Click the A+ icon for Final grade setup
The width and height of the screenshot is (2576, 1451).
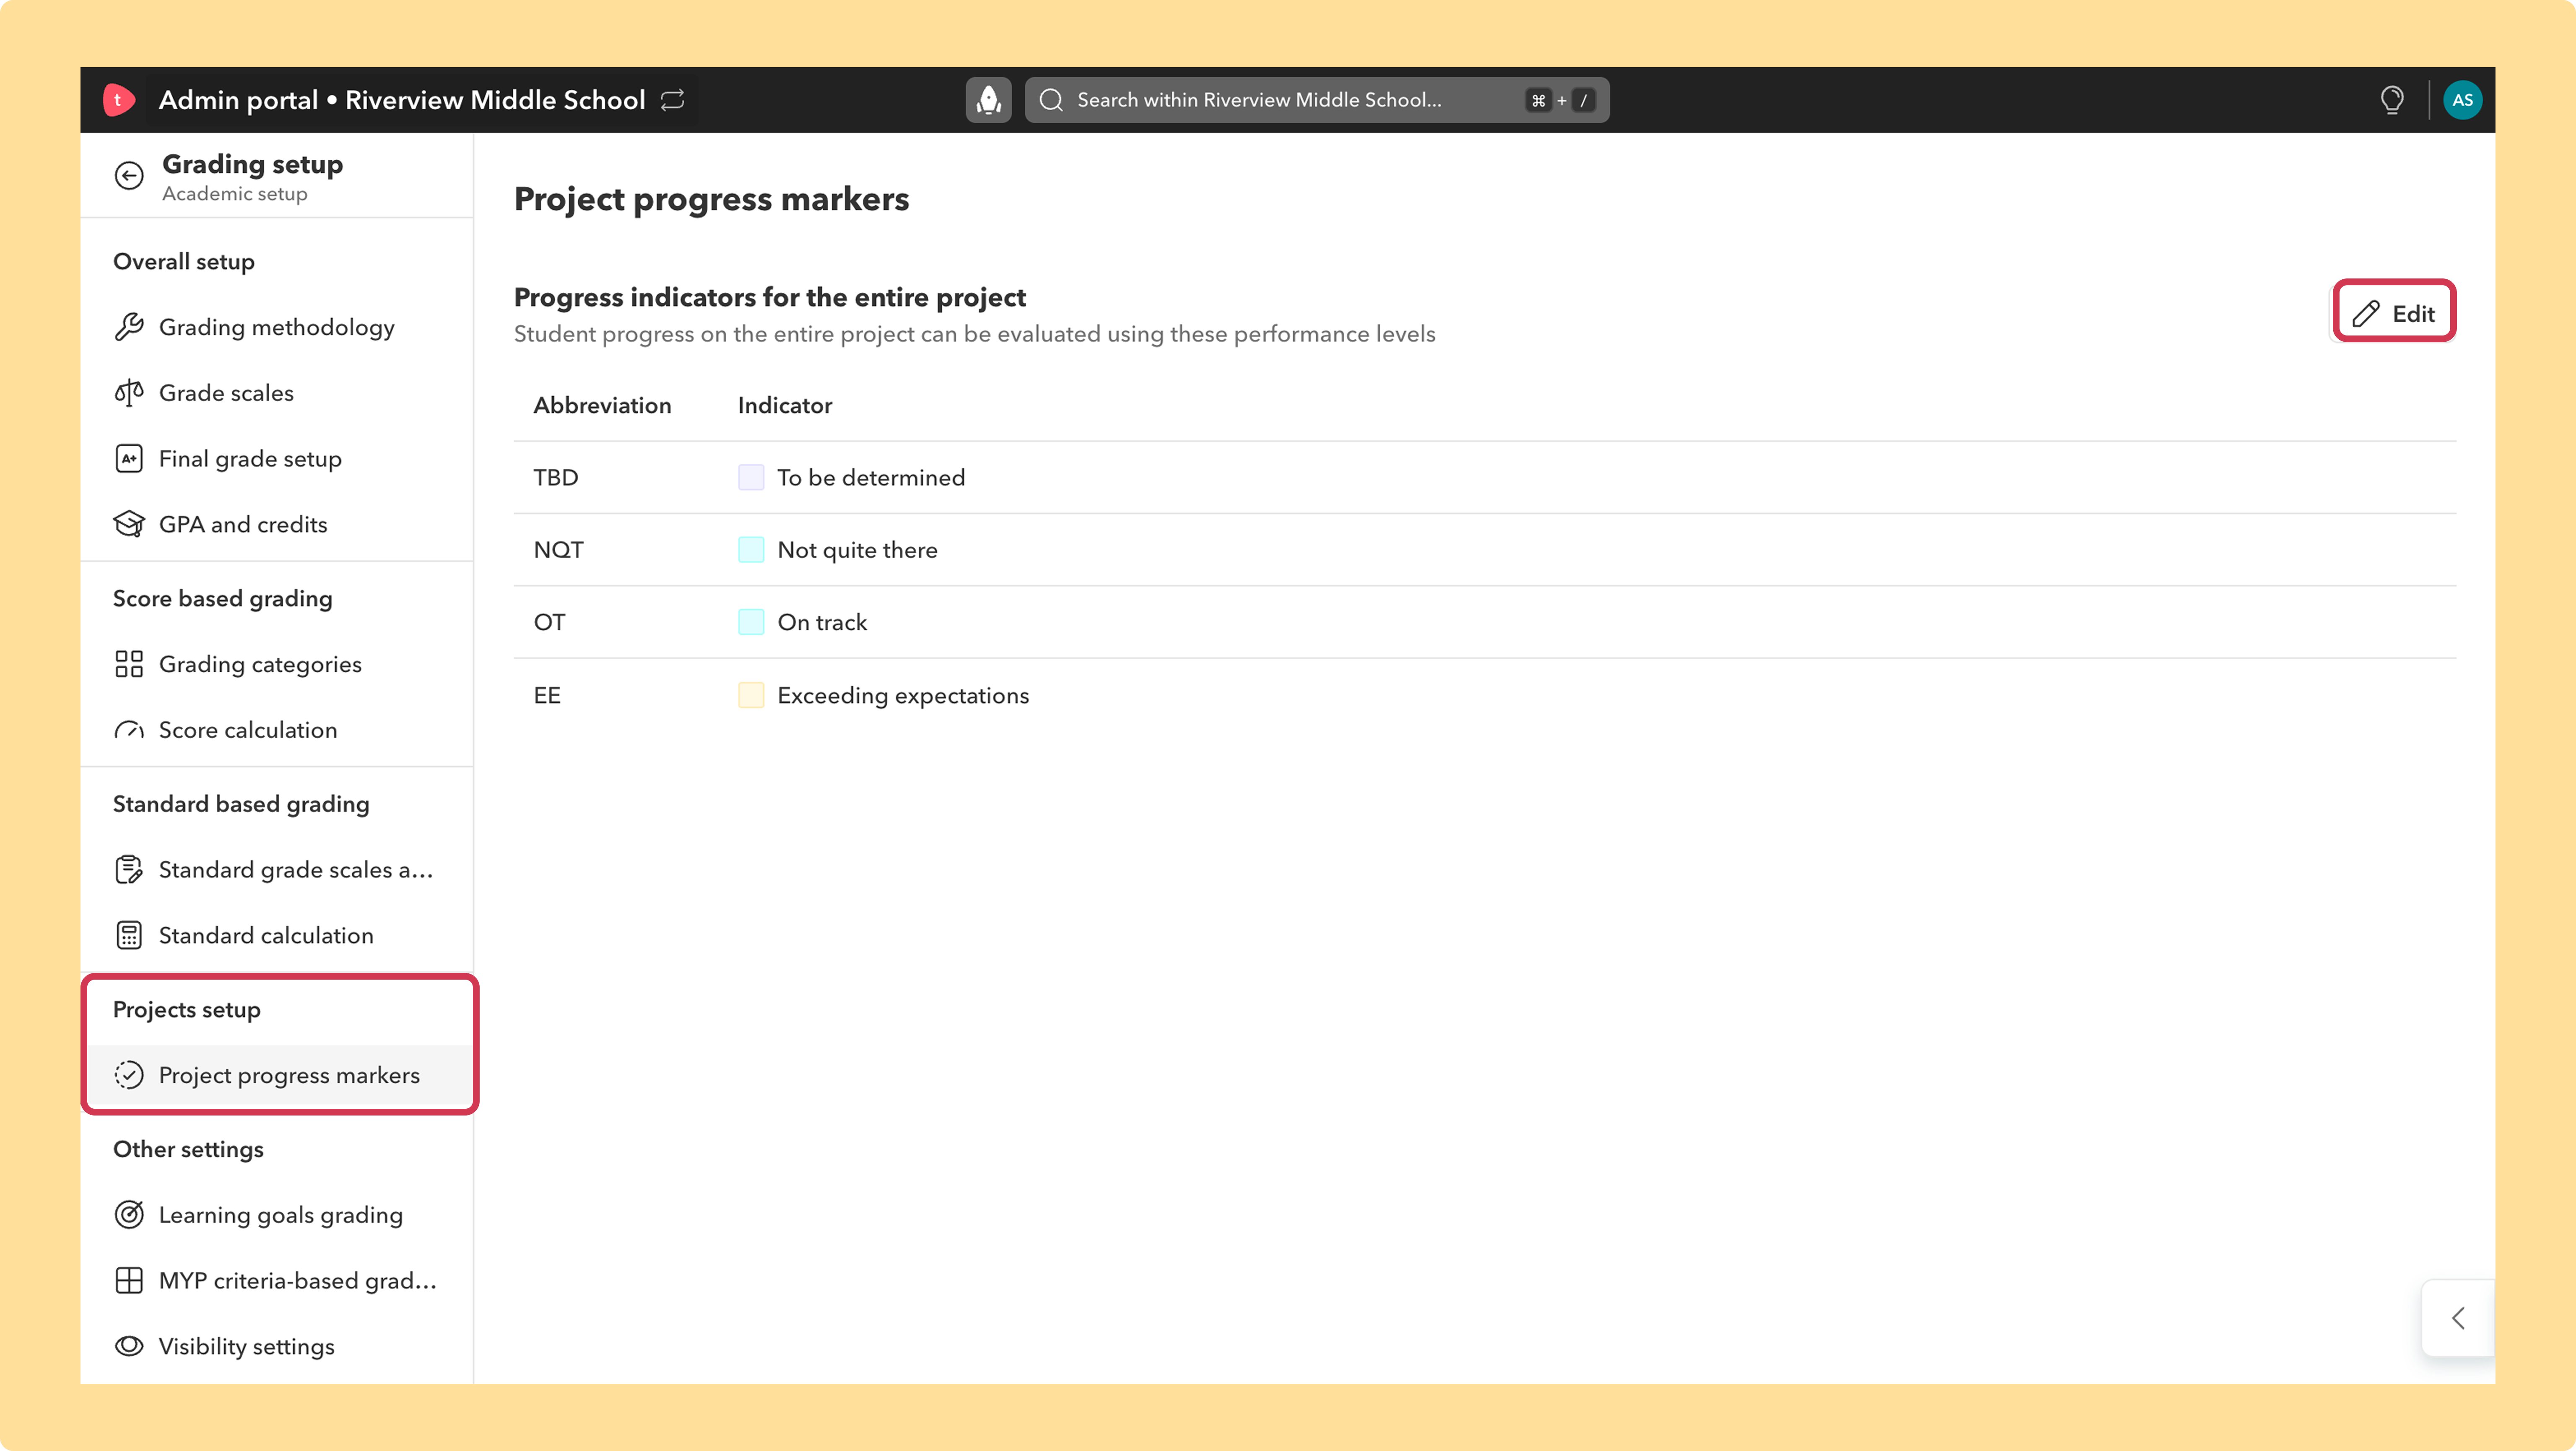[x=129, y=459]
